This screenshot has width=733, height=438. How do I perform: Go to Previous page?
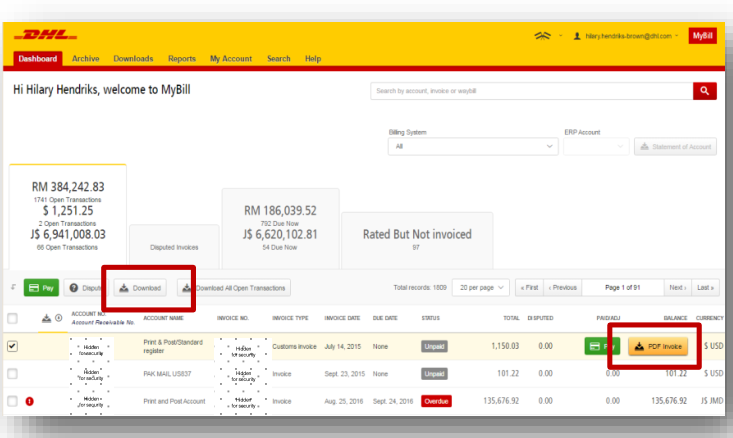(x=562, y=287)
